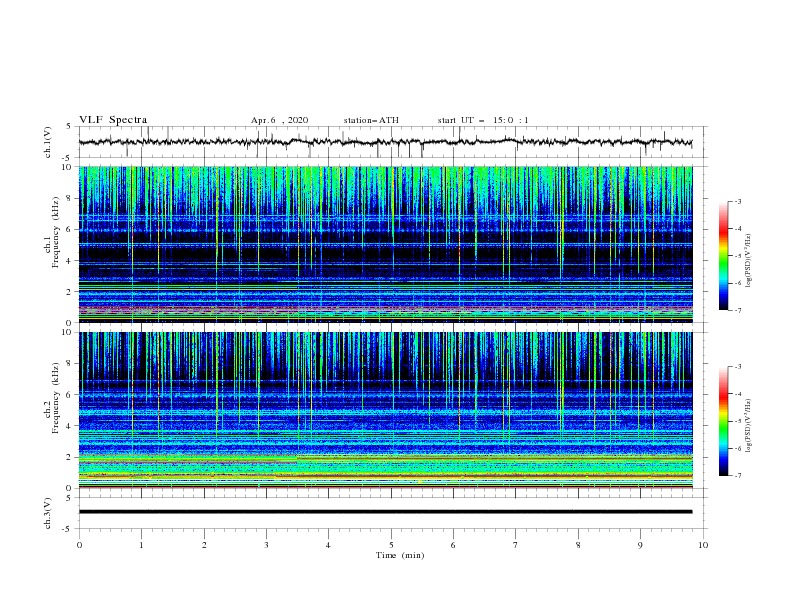
Task: Click time axis tick label "10"
Action: click(703, 545)
